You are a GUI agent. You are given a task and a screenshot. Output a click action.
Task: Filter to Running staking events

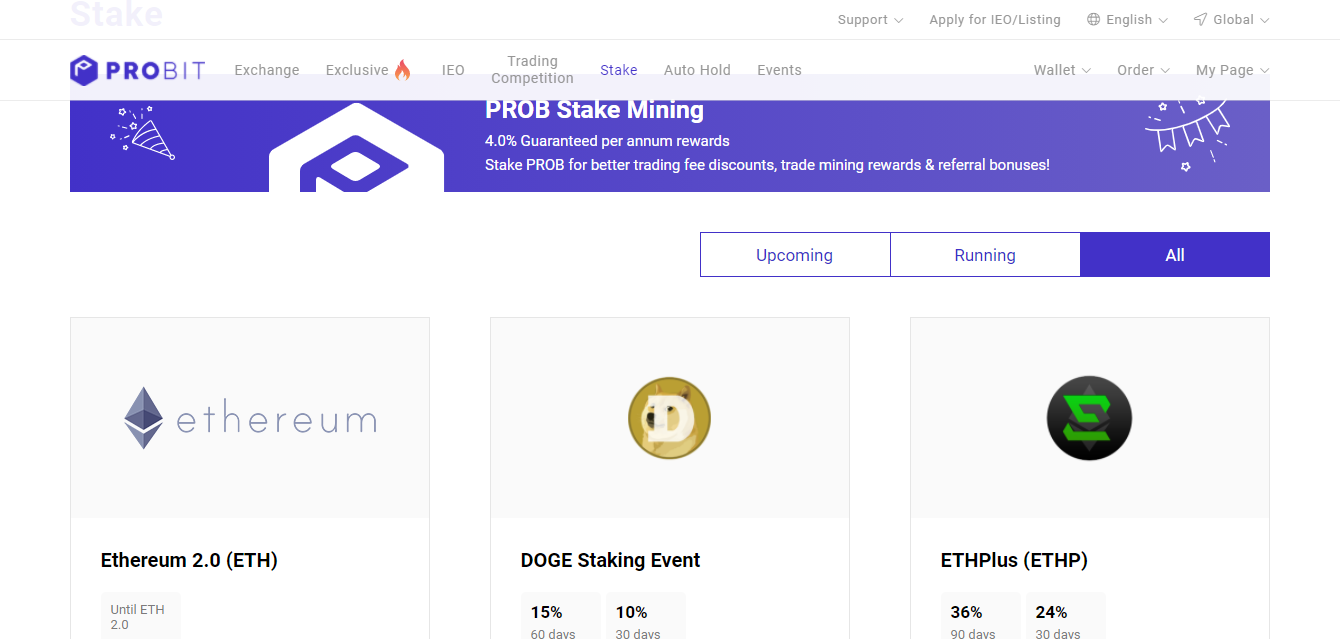[x=985, y=255]
